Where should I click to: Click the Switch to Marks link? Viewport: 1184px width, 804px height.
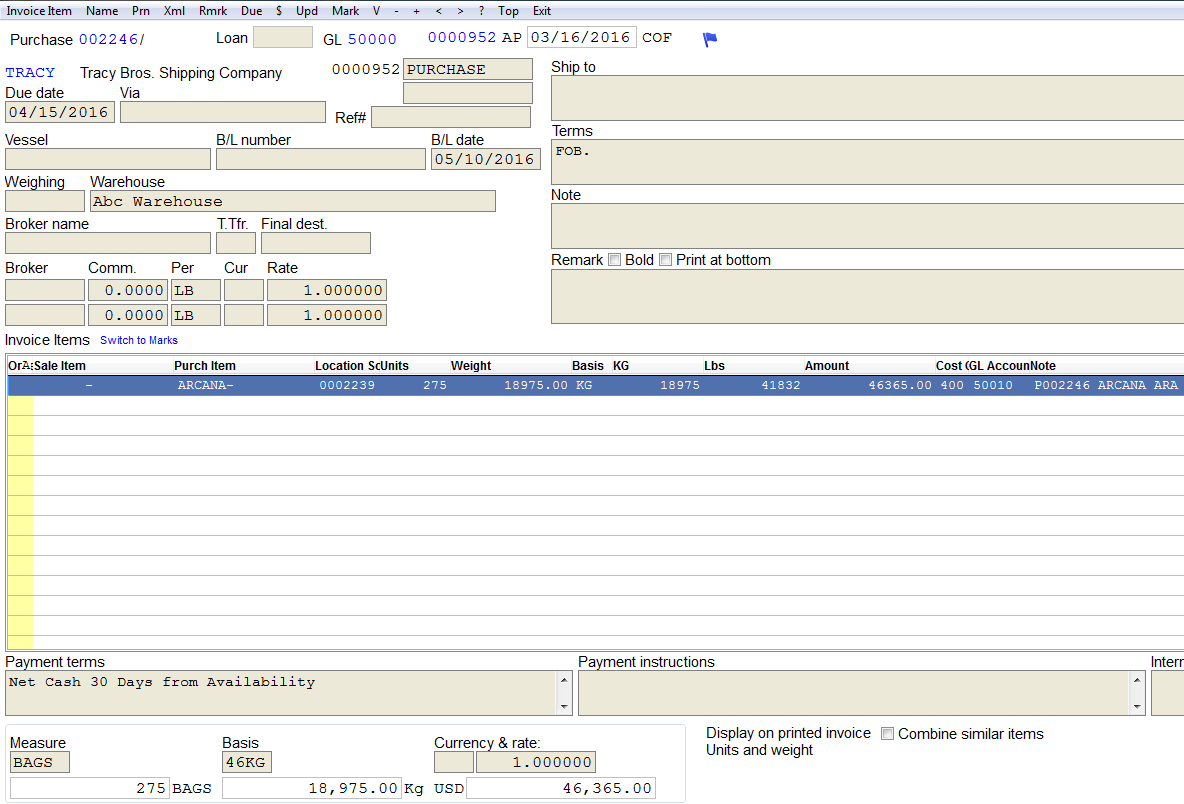pyautogui.click(x=139, y=340)
